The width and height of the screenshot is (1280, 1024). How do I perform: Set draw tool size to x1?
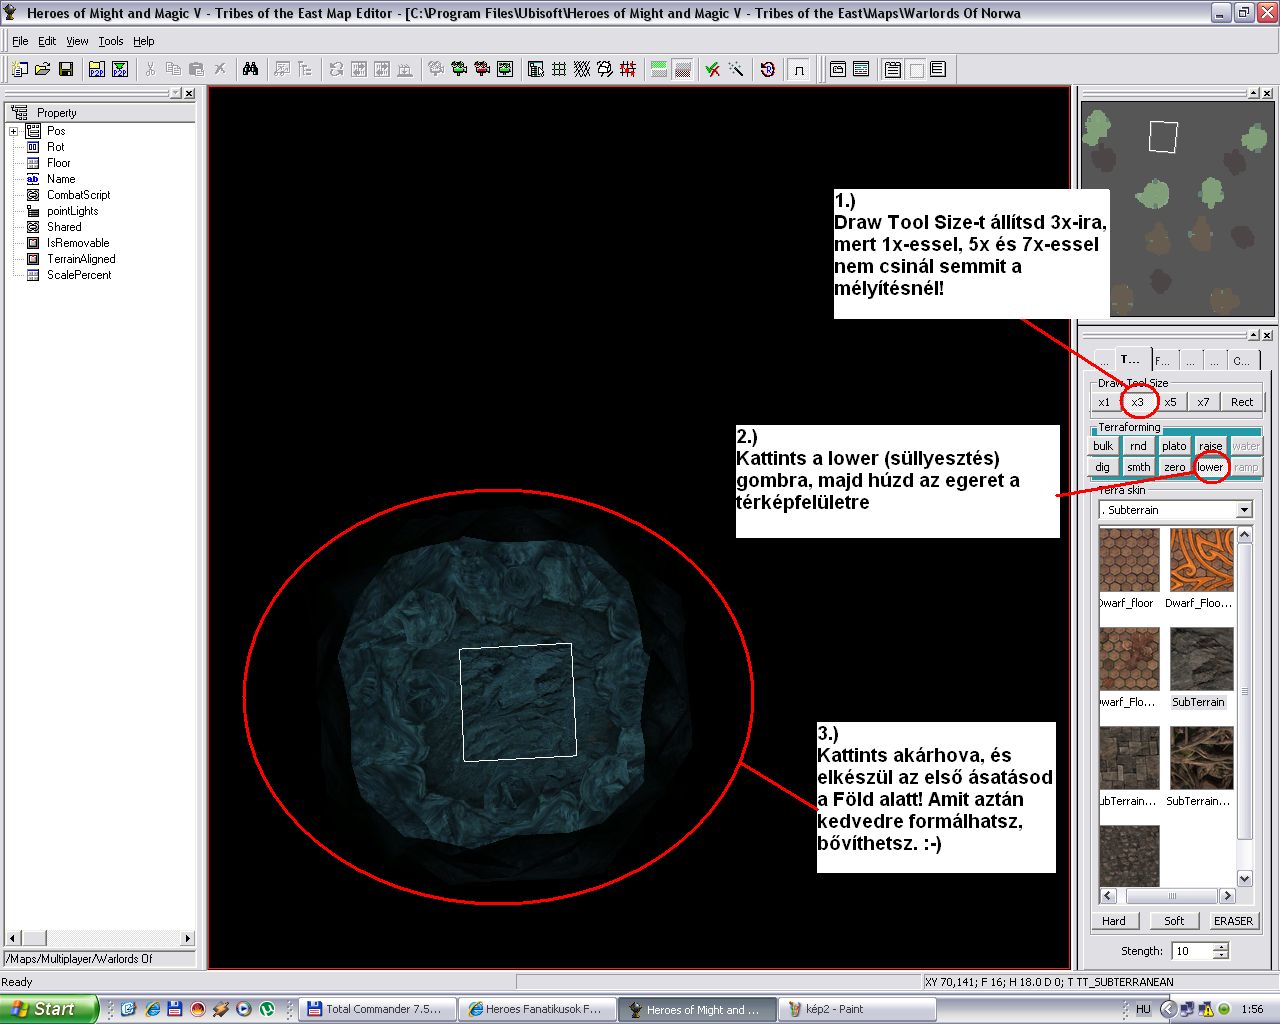1104,402
